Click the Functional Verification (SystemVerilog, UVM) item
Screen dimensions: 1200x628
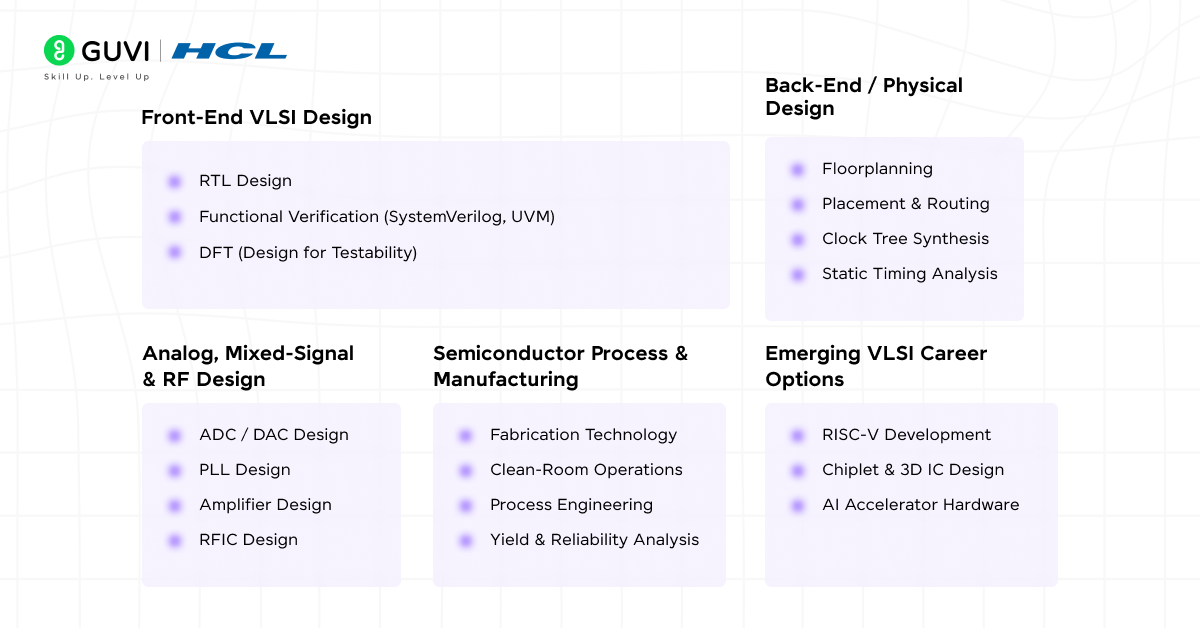tap(376, 217)
